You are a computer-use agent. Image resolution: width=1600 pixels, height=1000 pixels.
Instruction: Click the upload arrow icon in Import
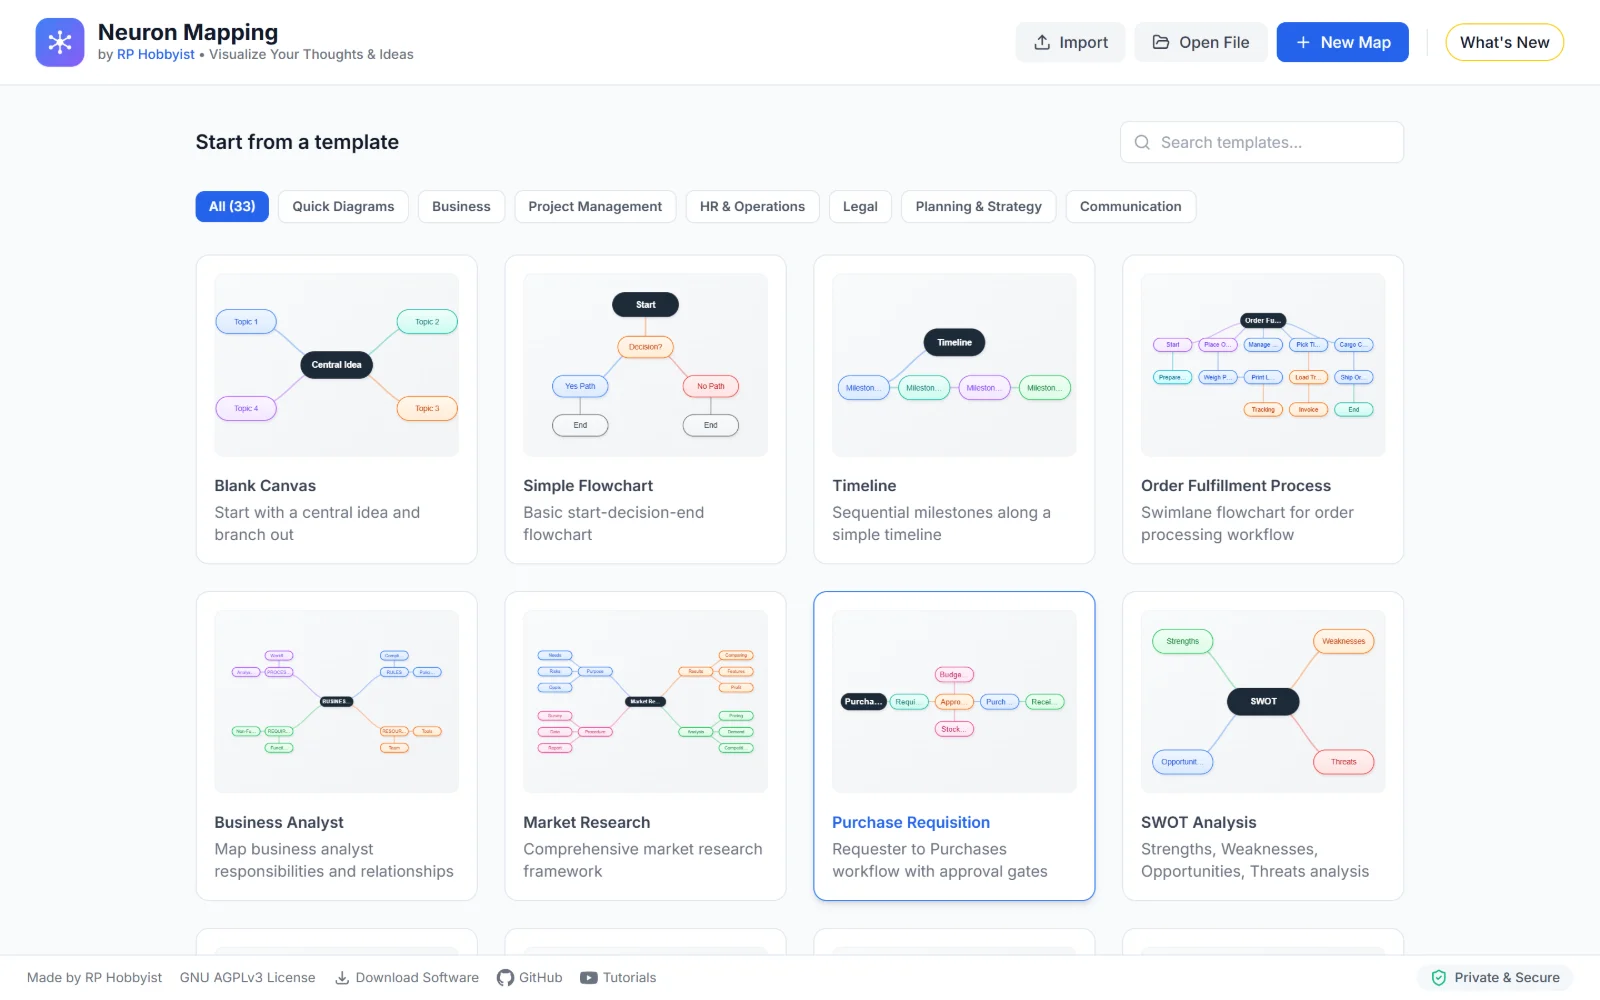[1042, 42]
